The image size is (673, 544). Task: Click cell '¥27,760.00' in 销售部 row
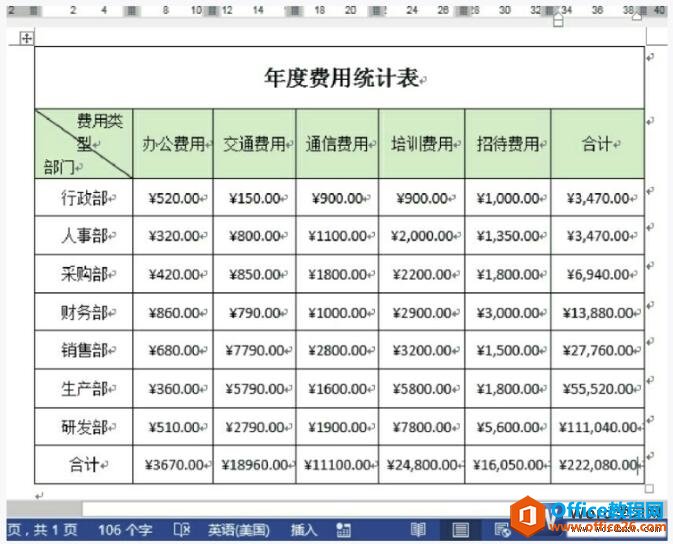tap(598, 350)
